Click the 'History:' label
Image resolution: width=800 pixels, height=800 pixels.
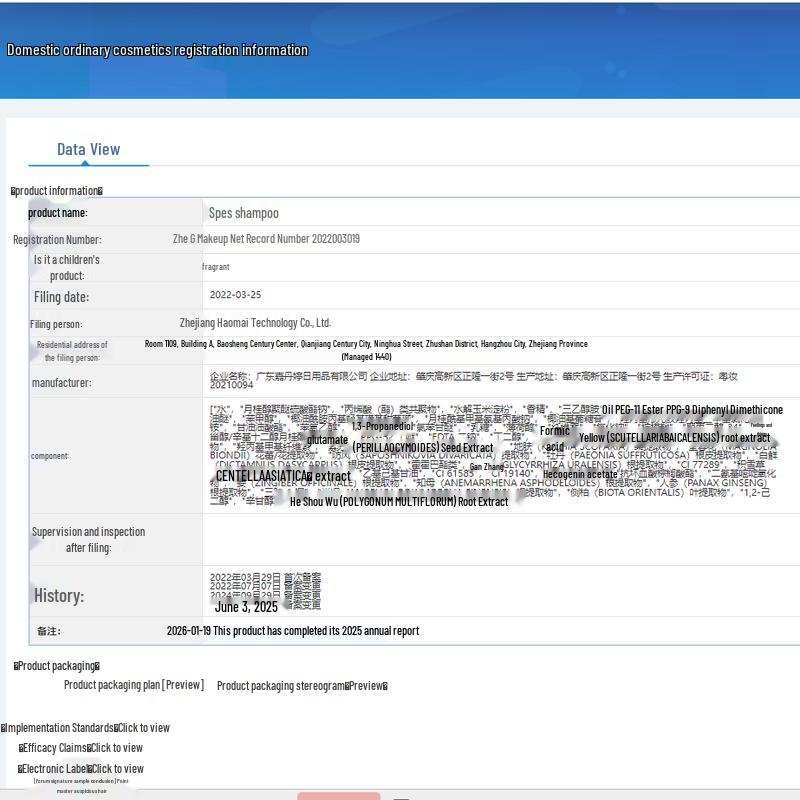pyautogui.click(x=59, y=595)
